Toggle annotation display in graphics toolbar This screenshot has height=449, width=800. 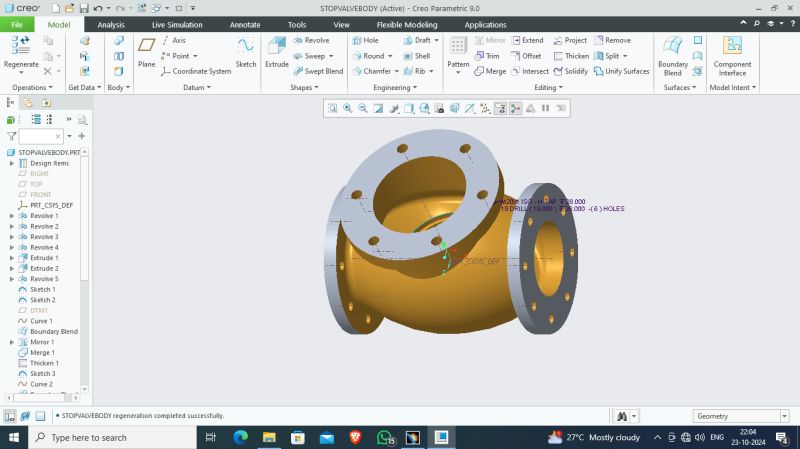tap(500, 108)
